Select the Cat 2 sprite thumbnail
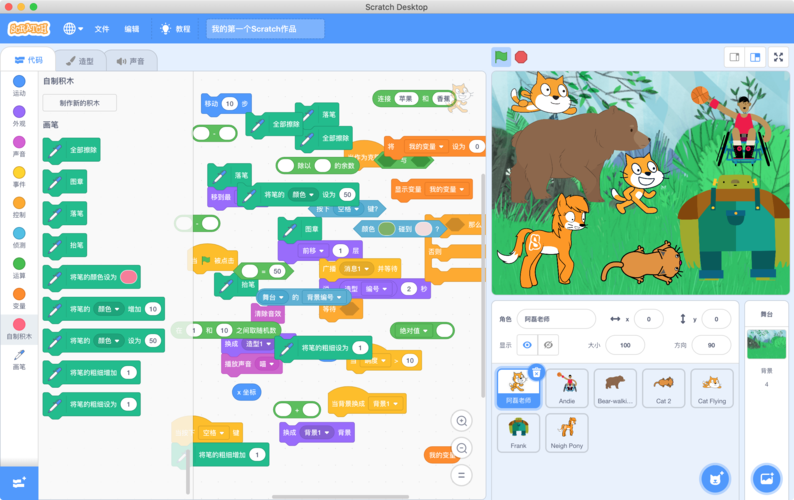The height and width of the screenshot is (500, 794). (x=663, y=388)
